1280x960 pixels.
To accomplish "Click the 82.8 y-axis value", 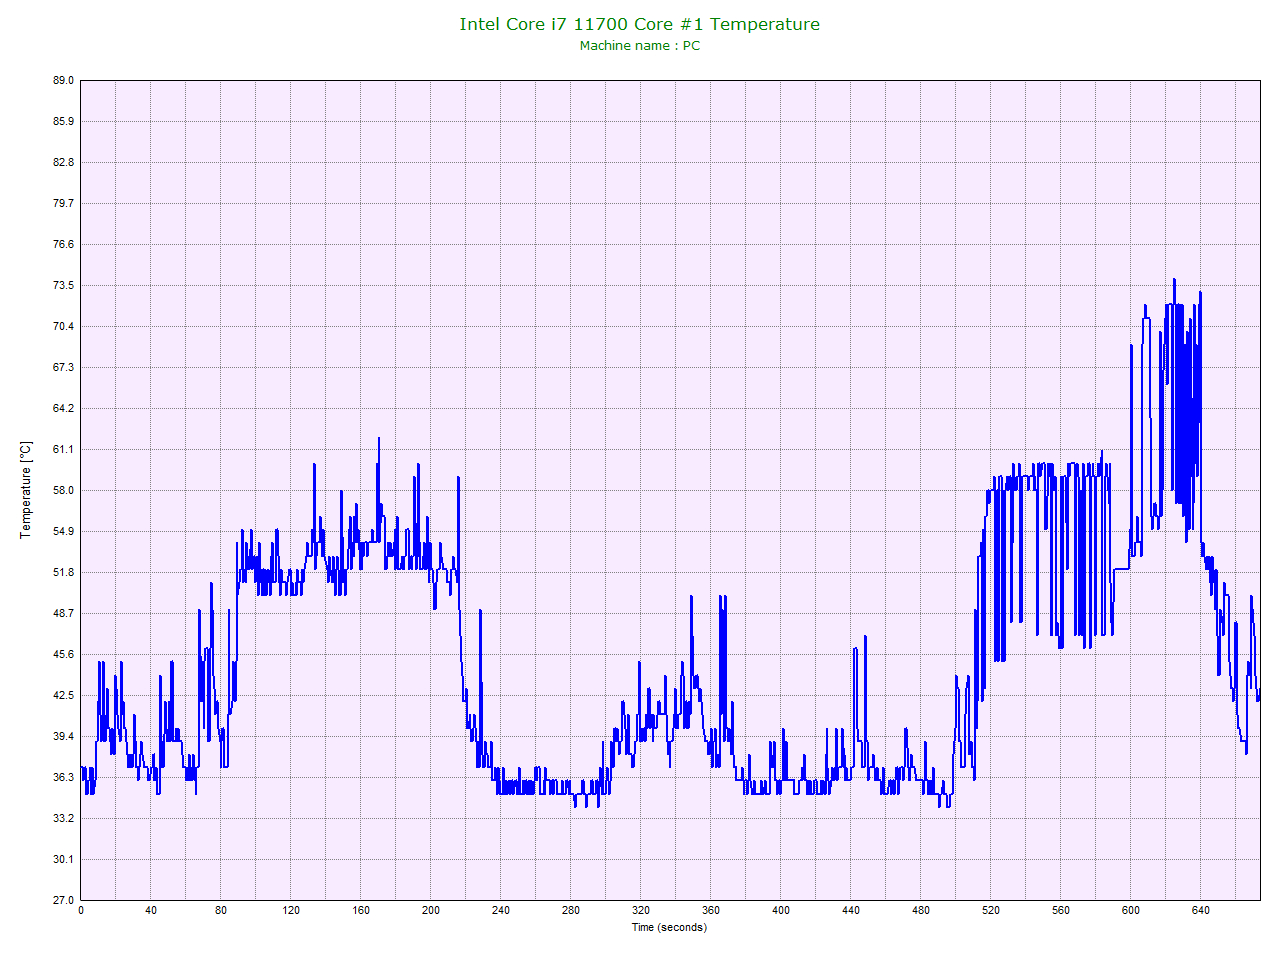I will pos(63,162).
